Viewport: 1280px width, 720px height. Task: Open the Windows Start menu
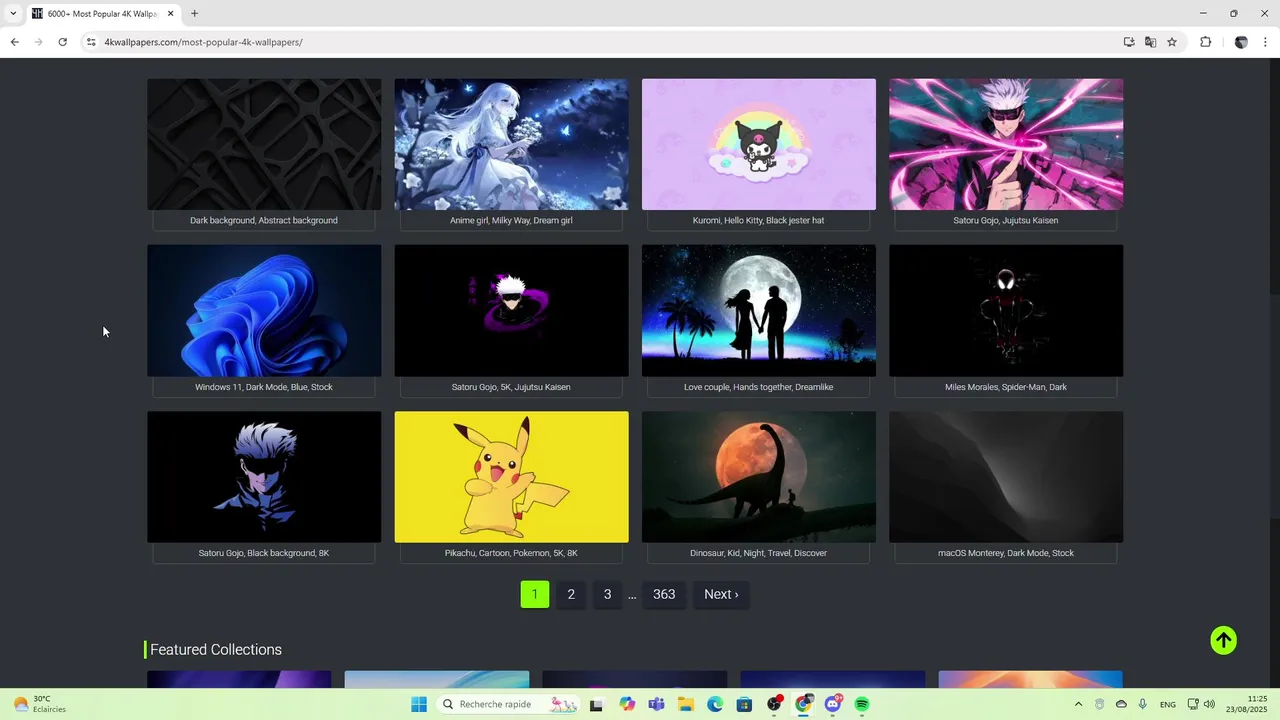(x=419, y=704)
